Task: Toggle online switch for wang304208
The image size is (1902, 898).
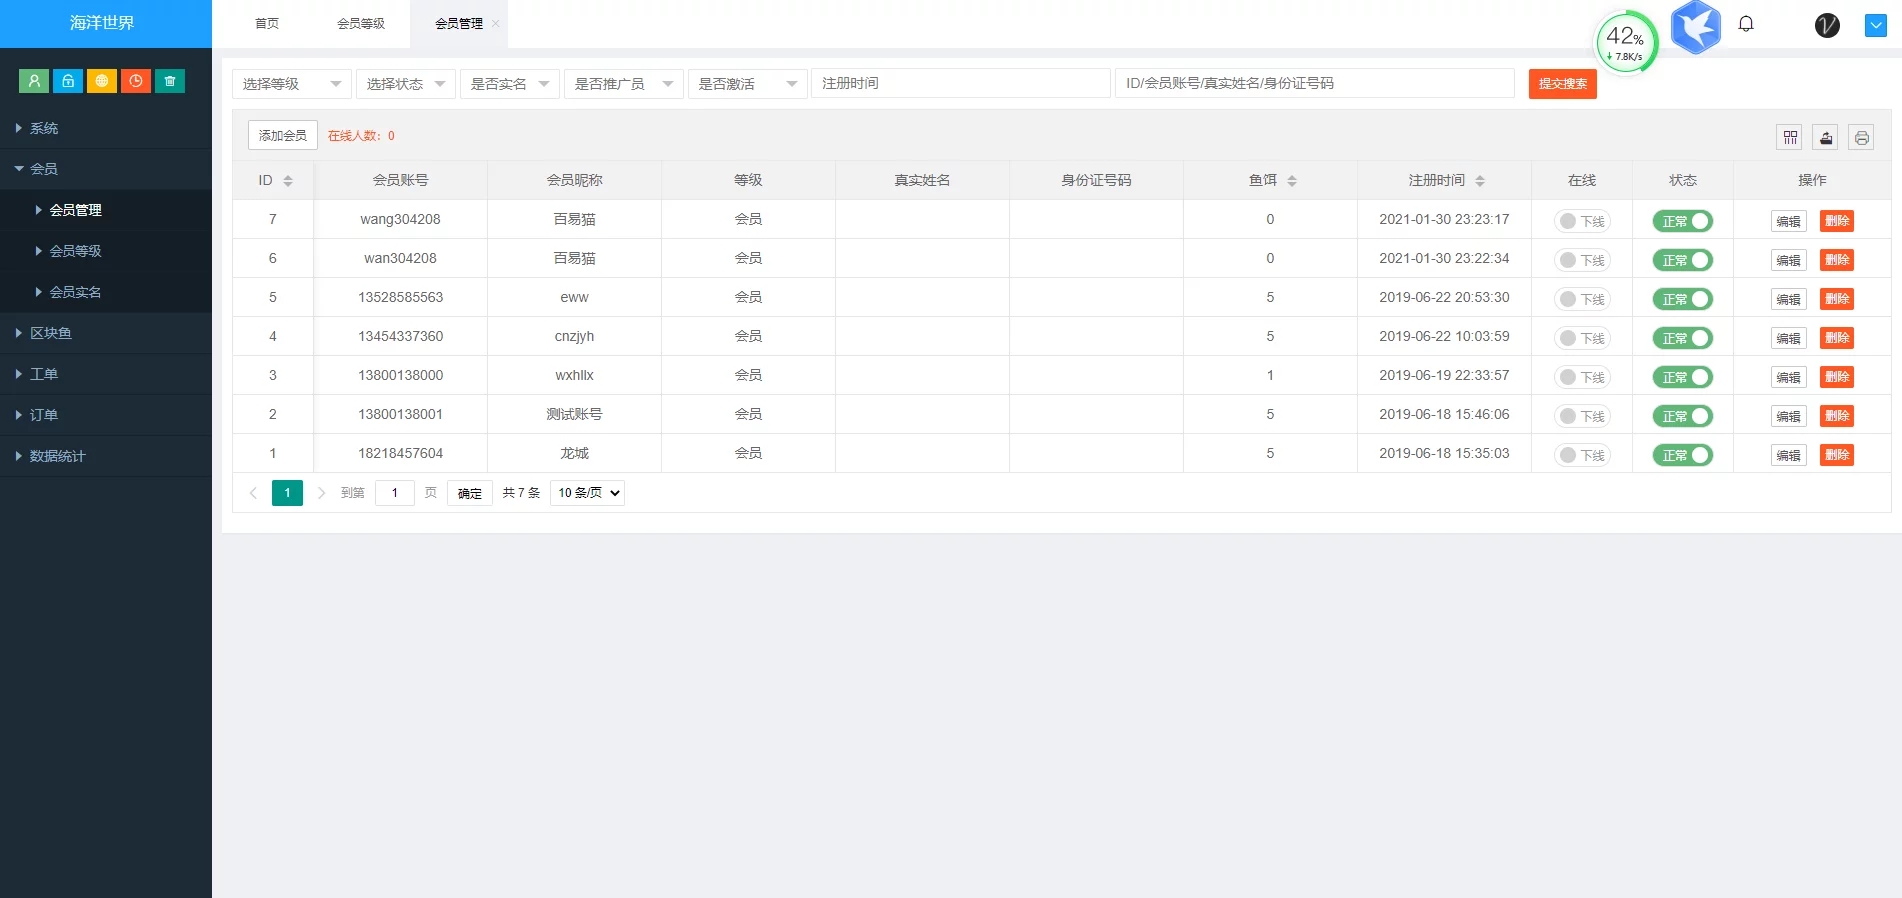Action: pos(1582,221)
